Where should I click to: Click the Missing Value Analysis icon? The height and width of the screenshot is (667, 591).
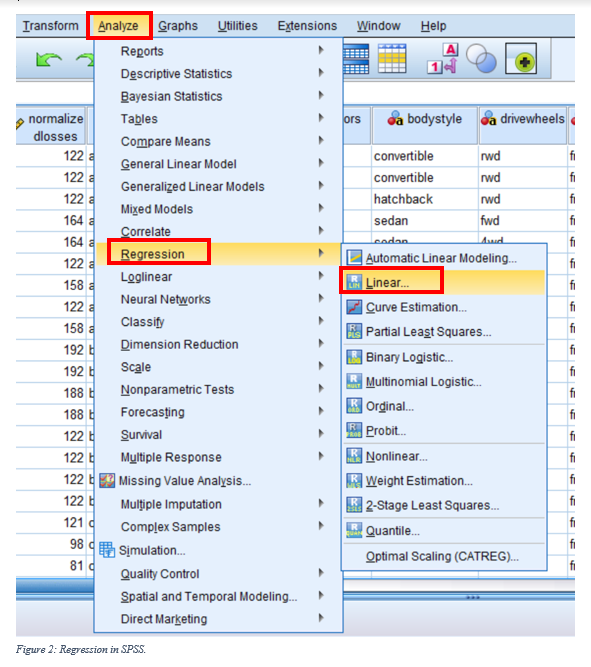click(107, 481)
